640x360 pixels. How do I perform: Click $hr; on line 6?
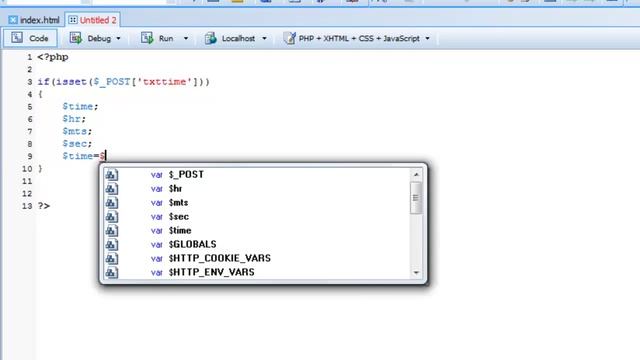[74, 119]
